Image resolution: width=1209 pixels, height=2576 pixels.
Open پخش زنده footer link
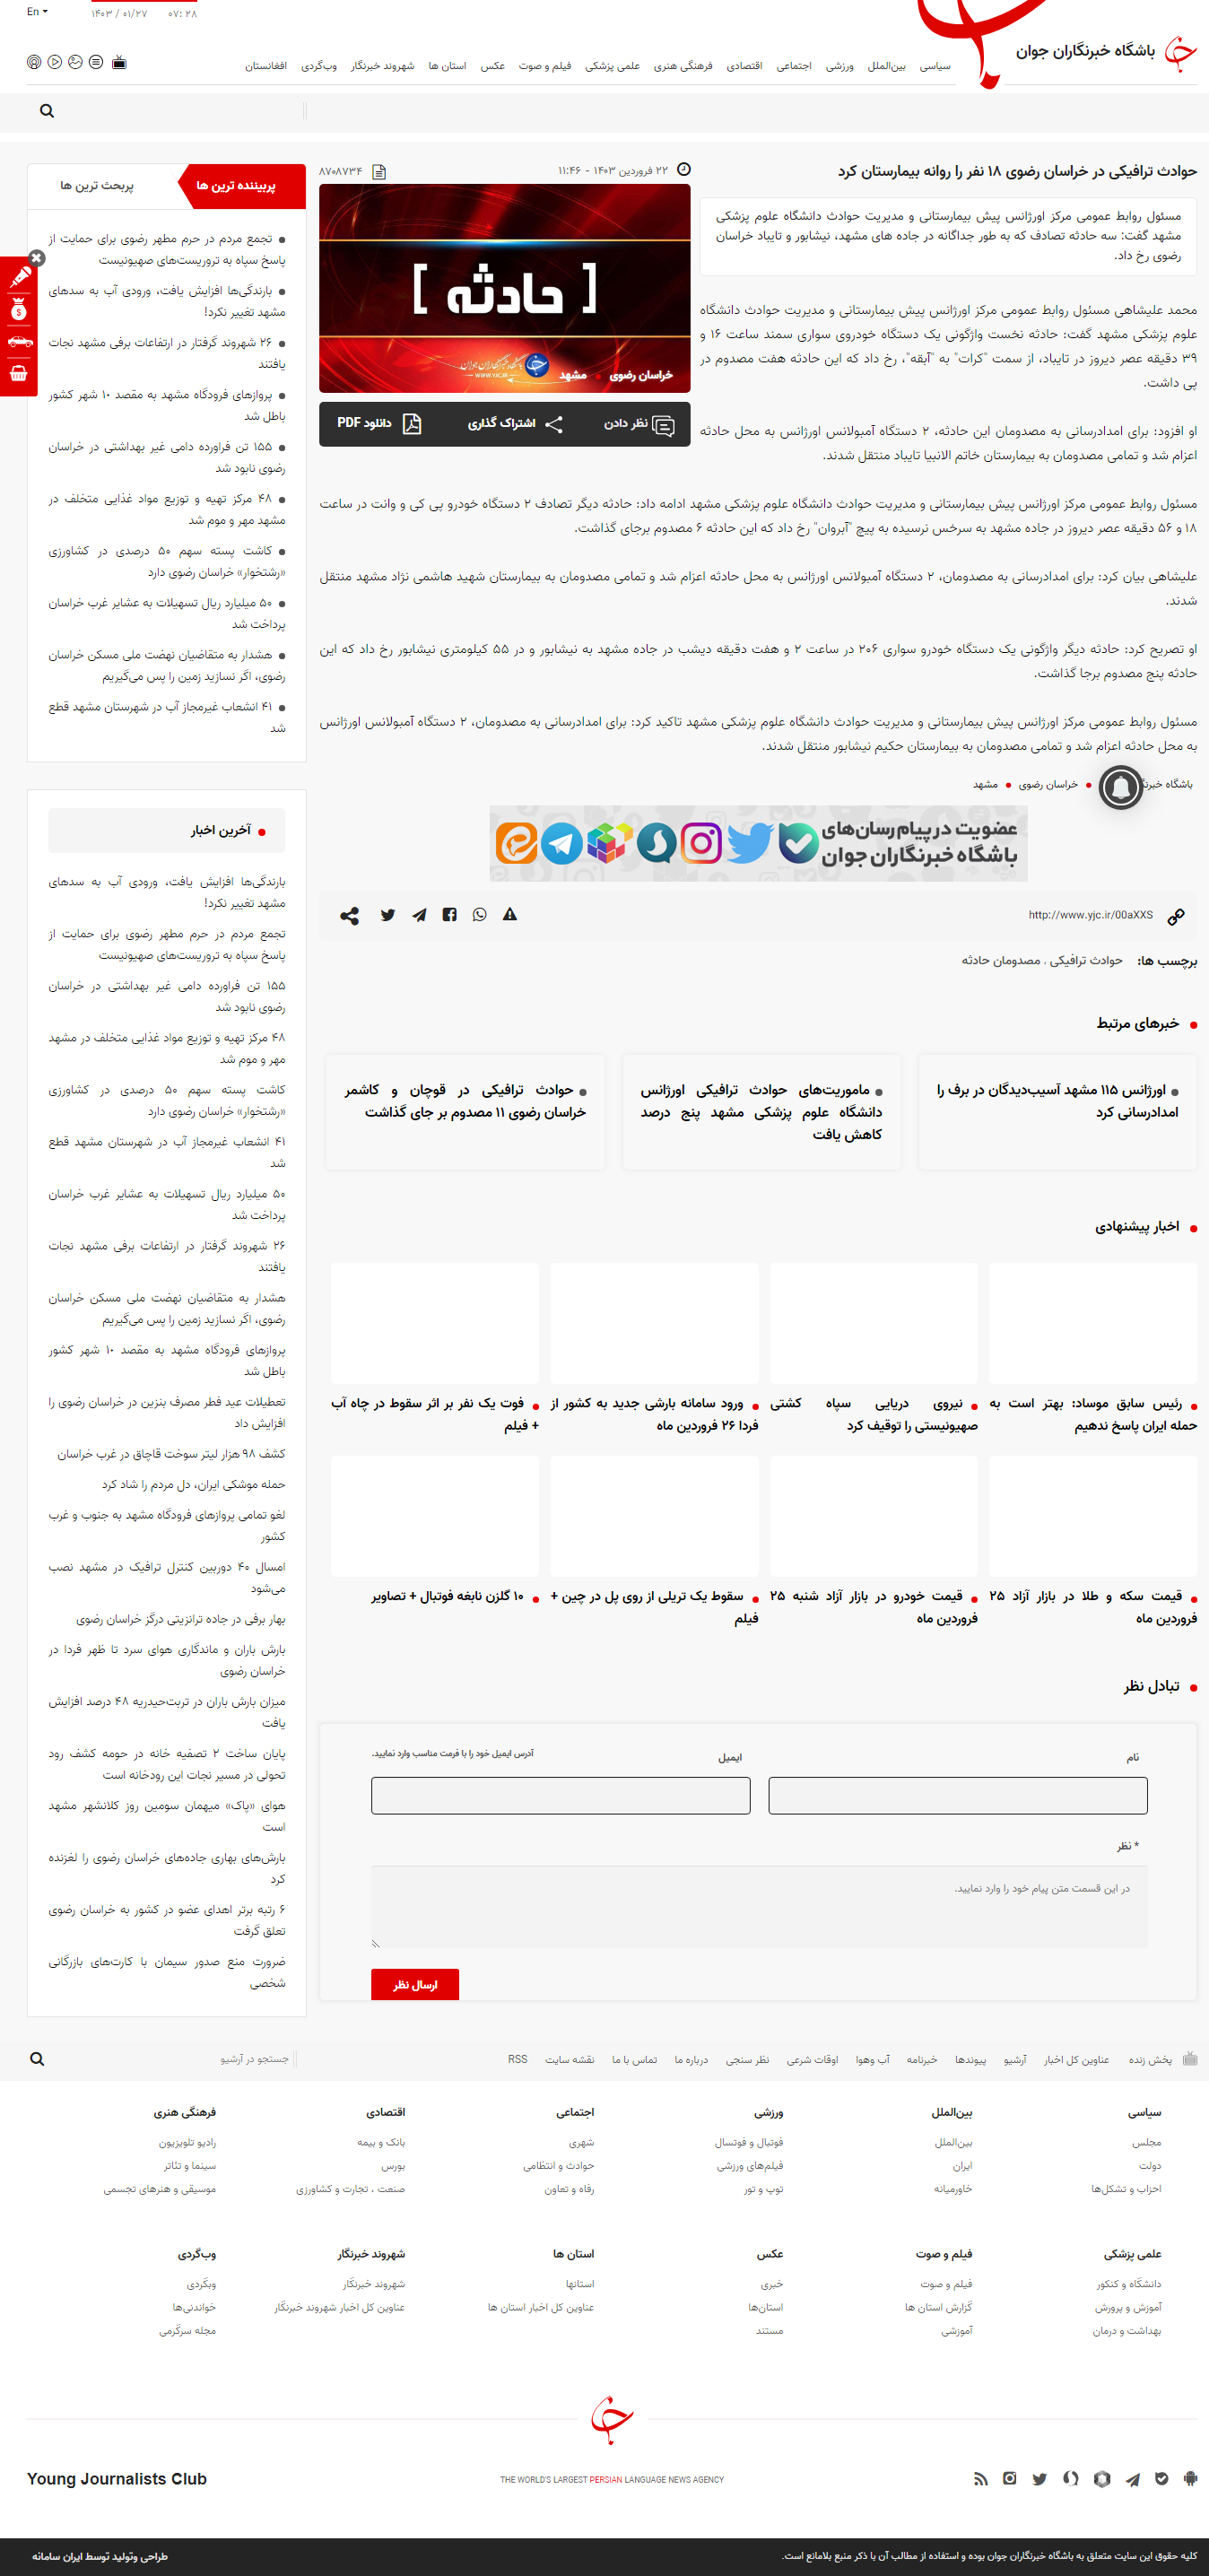[x=1150, y=2059]
